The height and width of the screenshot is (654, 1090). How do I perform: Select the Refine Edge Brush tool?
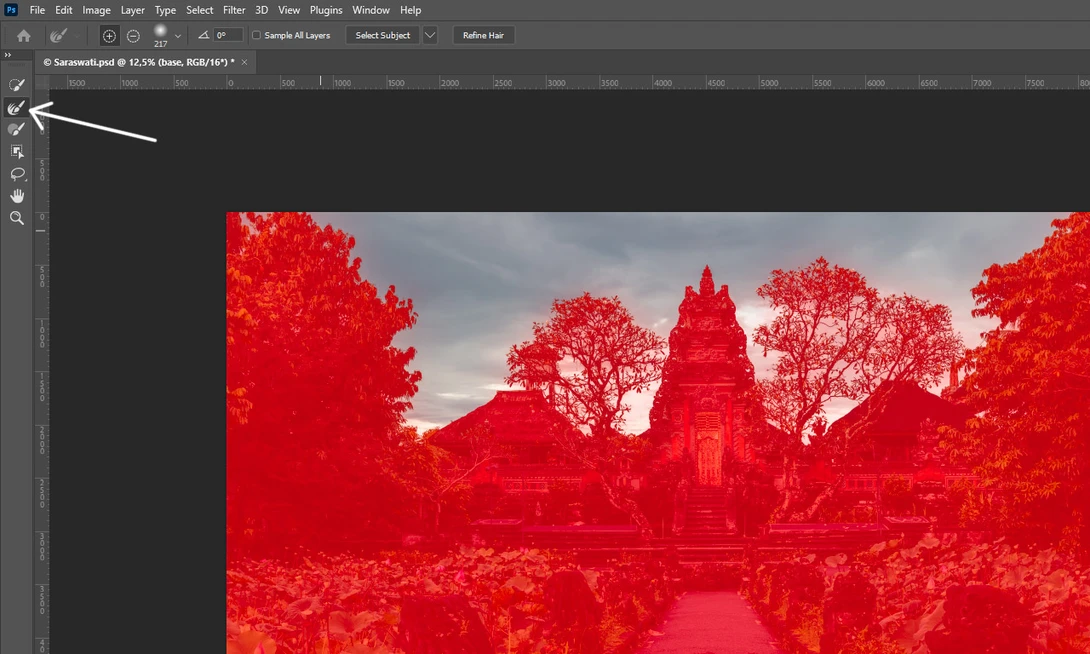tap(16, 106)
